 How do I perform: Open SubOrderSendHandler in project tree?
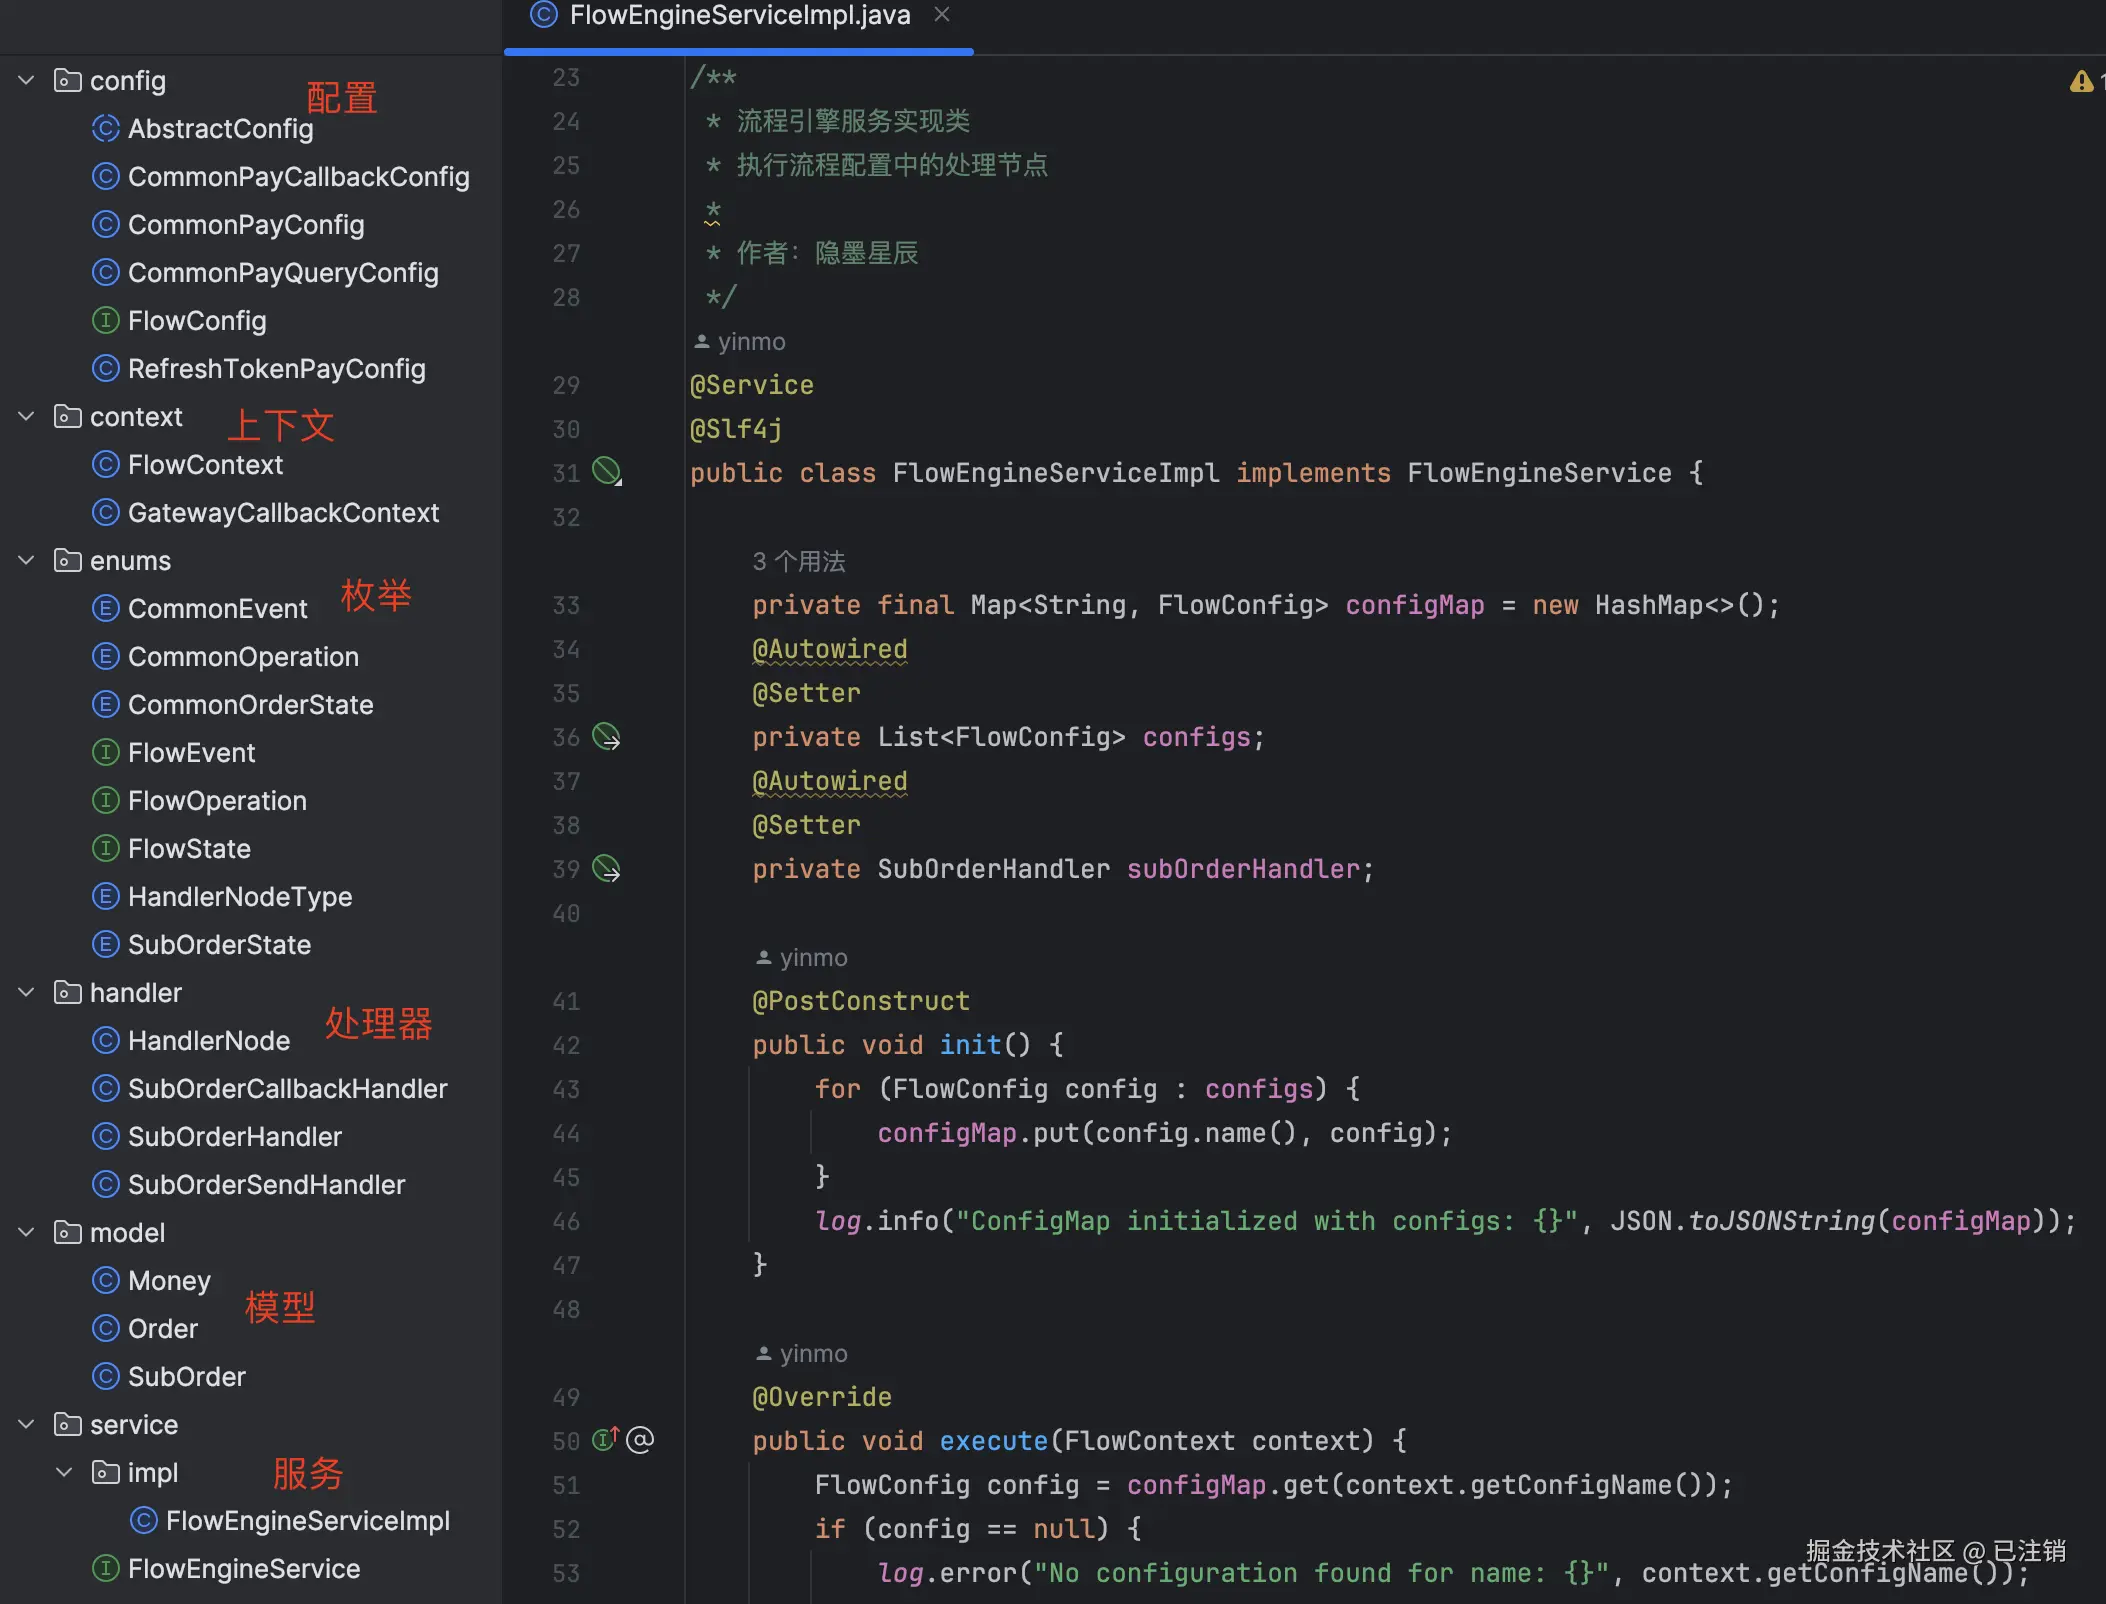tap(266, 1185)
